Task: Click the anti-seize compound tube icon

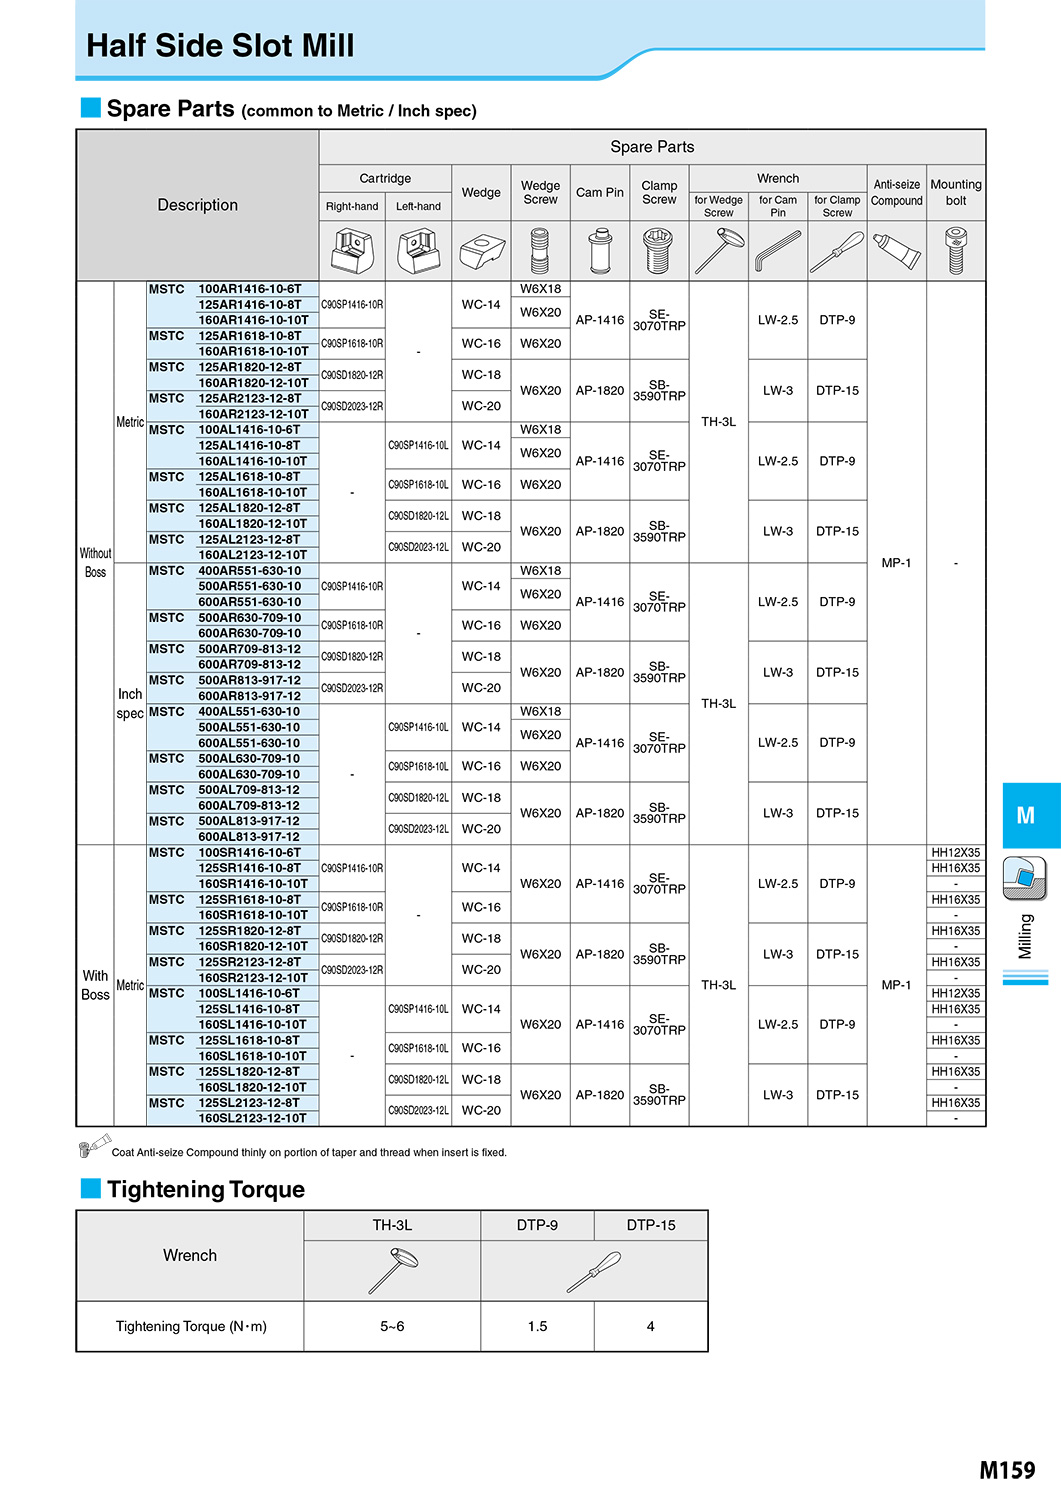Action: (897, 250)
